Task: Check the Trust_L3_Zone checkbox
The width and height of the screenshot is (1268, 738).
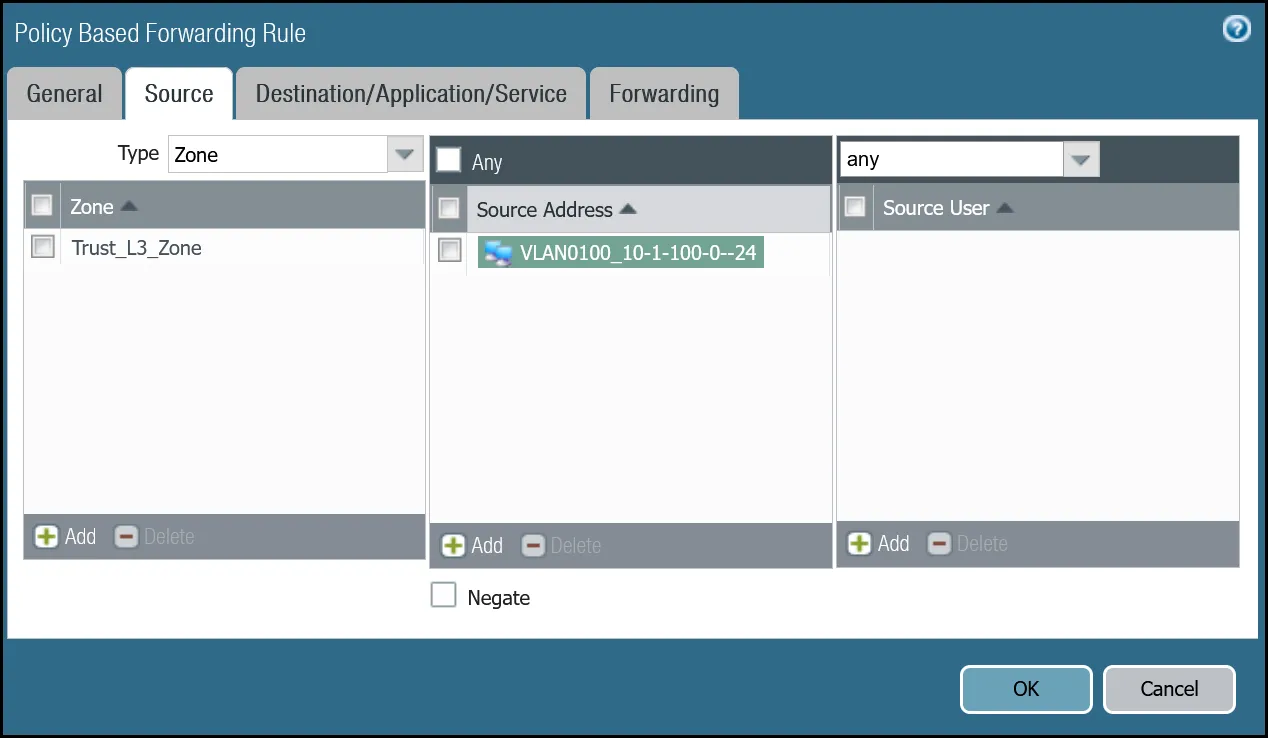Action: [41, 247]
